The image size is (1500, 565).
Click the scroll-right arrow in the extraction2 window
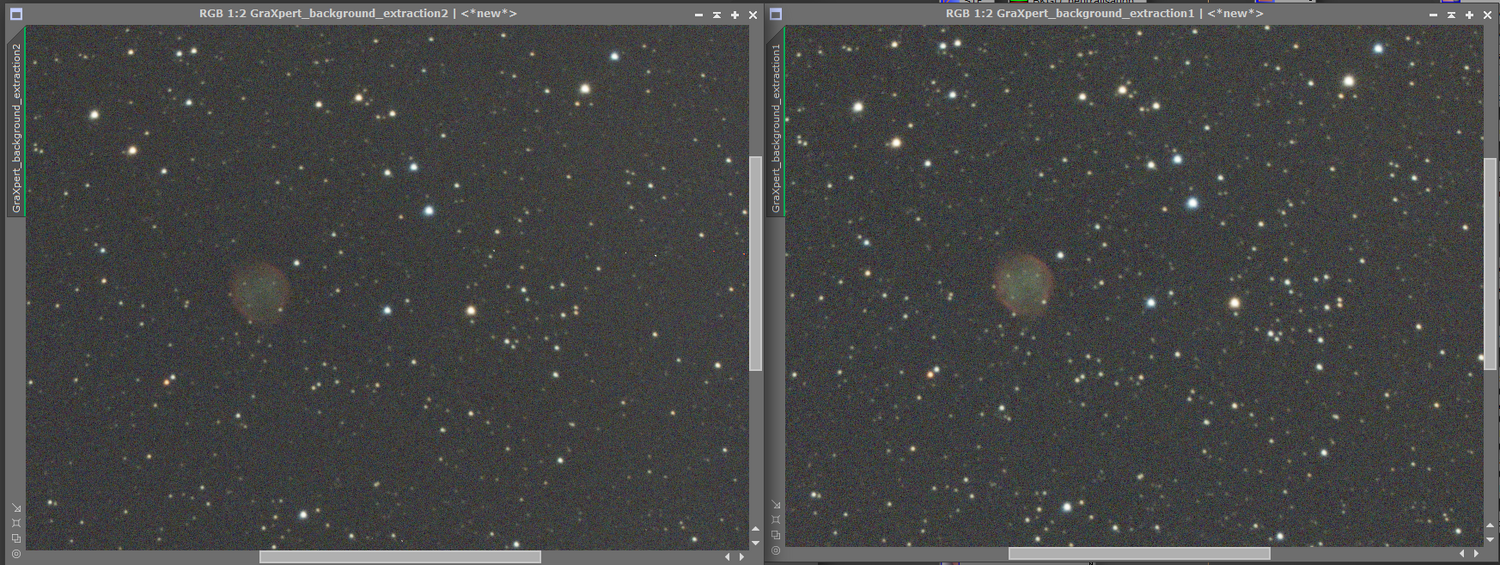click(x=741, y=557)
